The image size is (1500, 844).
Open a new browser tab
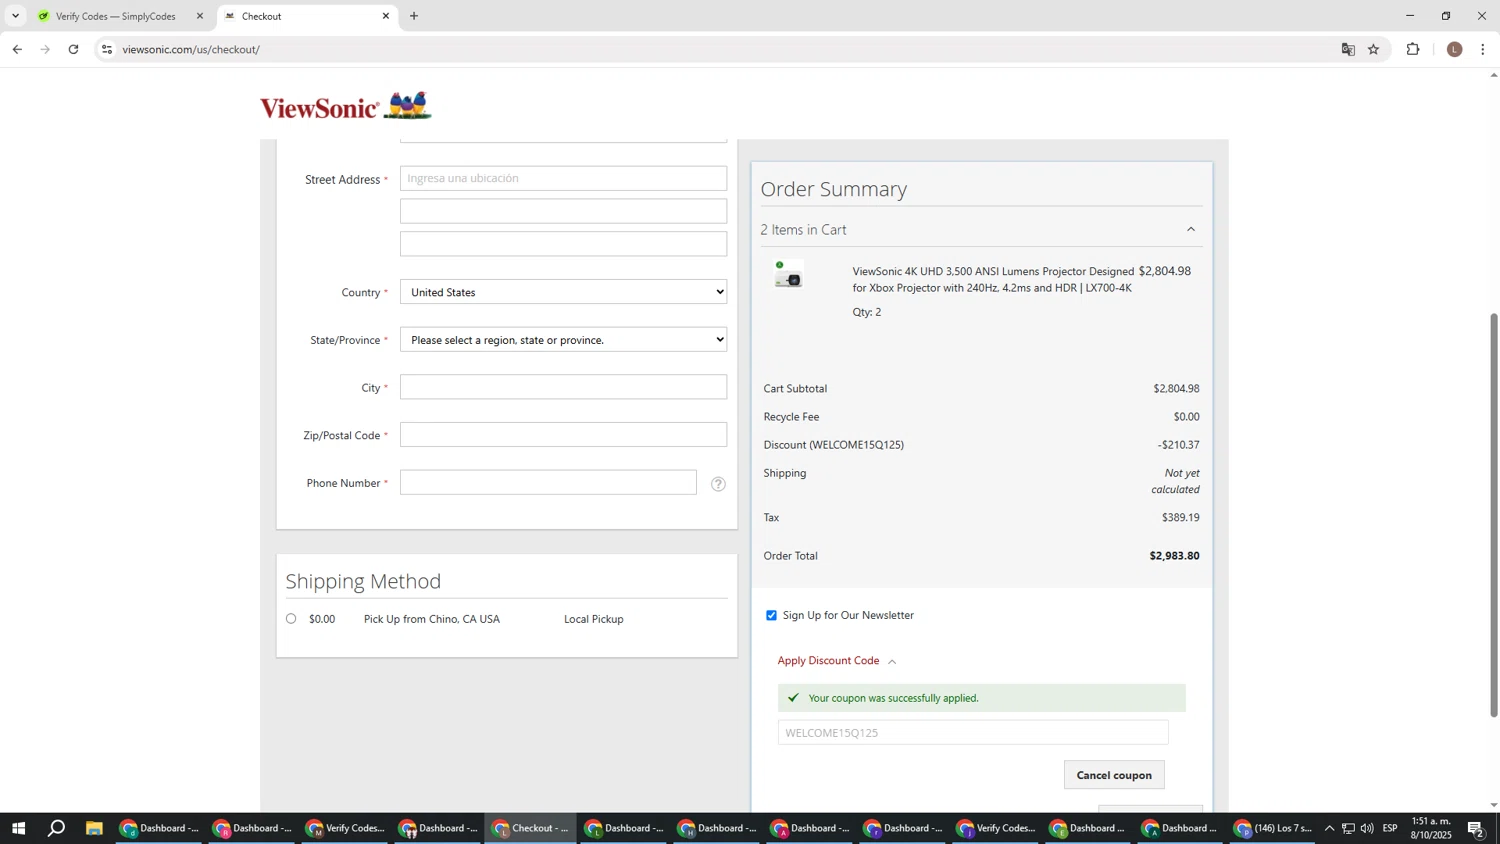[414, 16]
